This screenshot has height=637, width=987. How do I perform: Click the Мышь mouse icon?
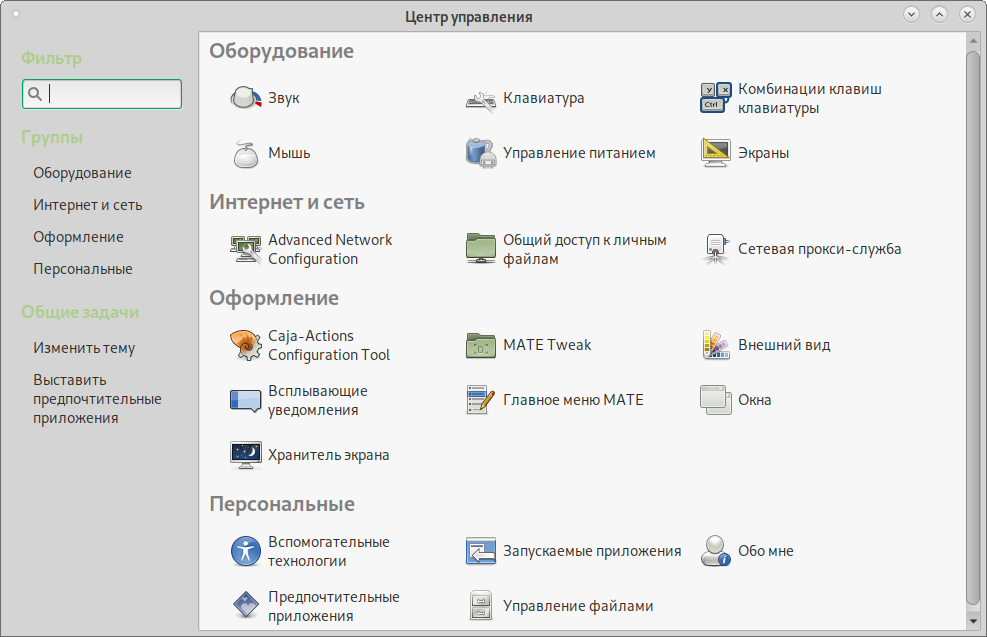(x=245, y=153)
